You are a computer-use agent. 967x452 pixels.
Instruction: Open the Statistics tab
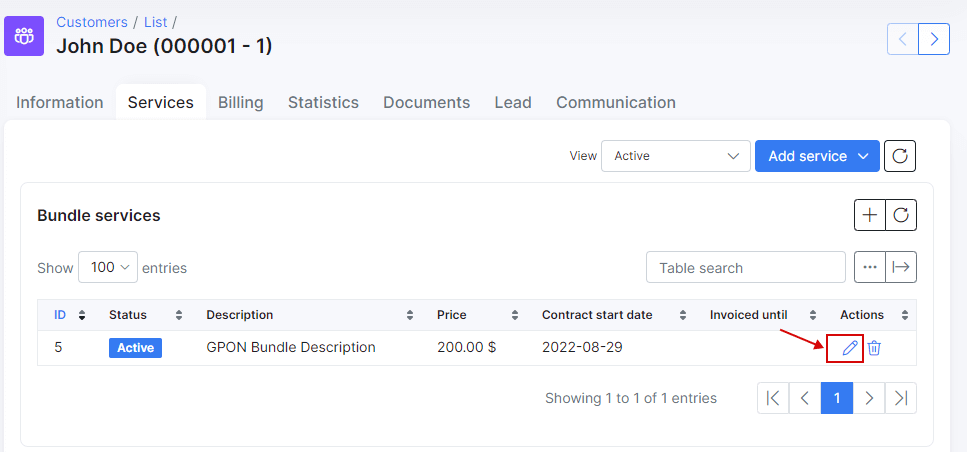(323, 102)
